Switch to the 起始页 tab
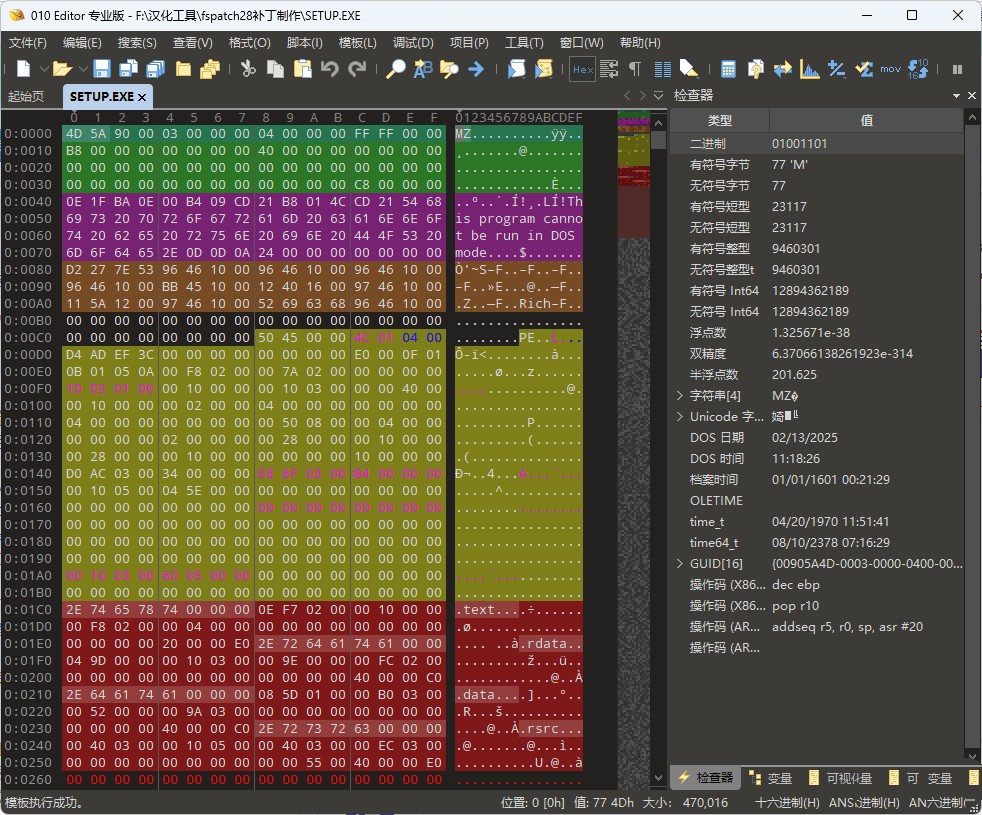 point(26,96)
